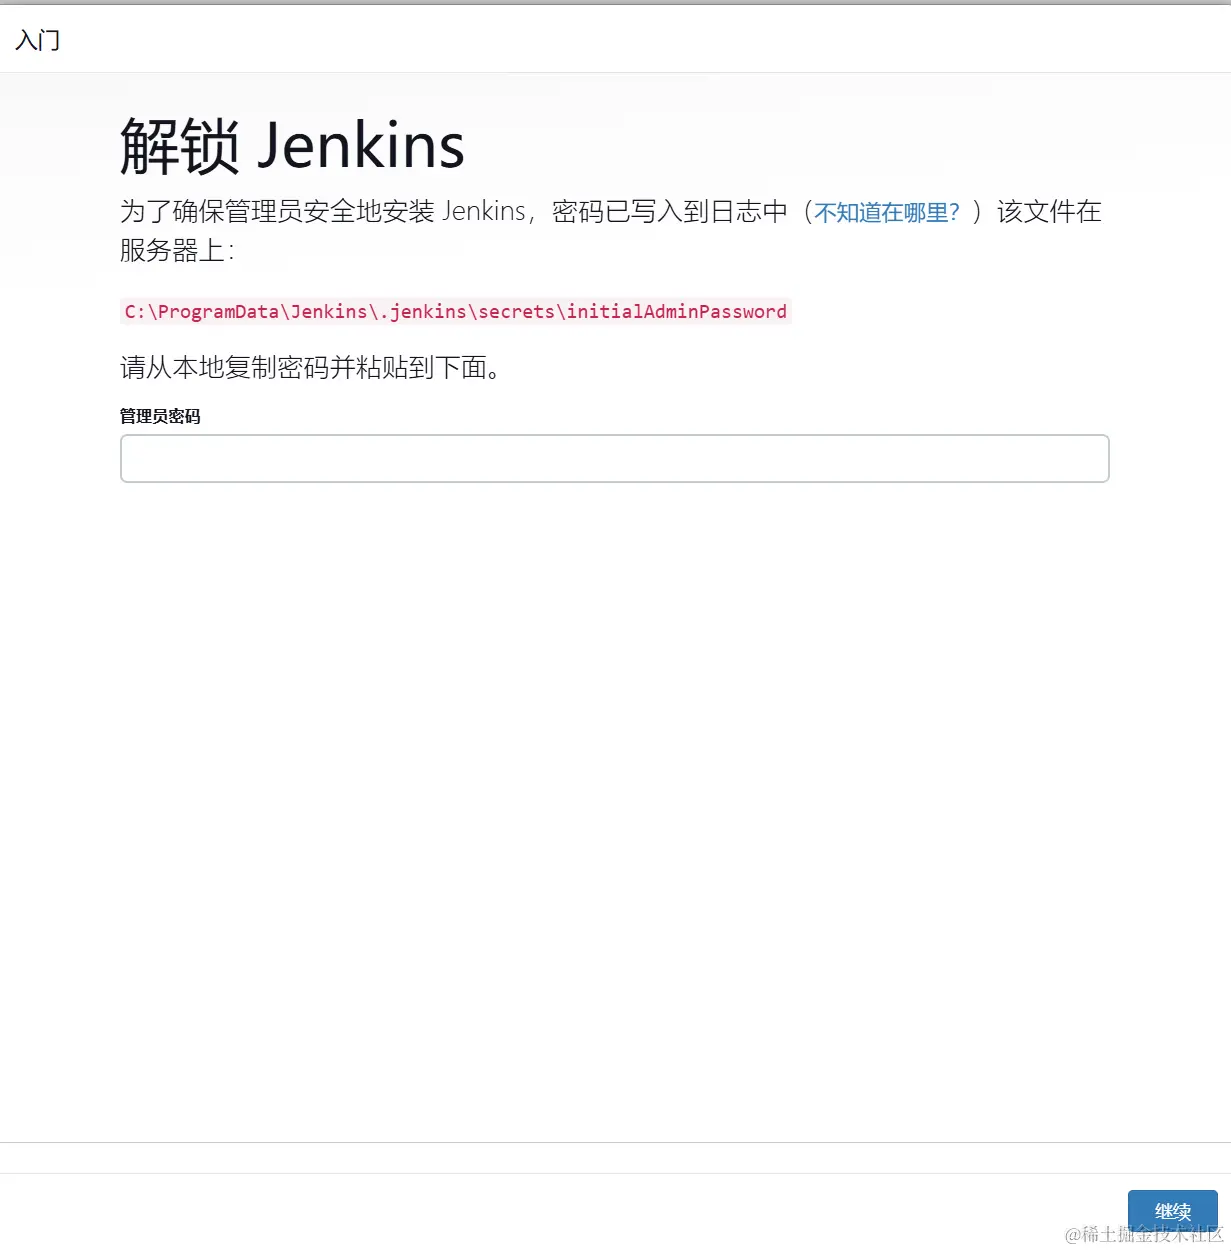Click the 管理员密码 password input field
Viewport: 1231px width, 1251px height.
pyautogui.click(x=614, y=458)
